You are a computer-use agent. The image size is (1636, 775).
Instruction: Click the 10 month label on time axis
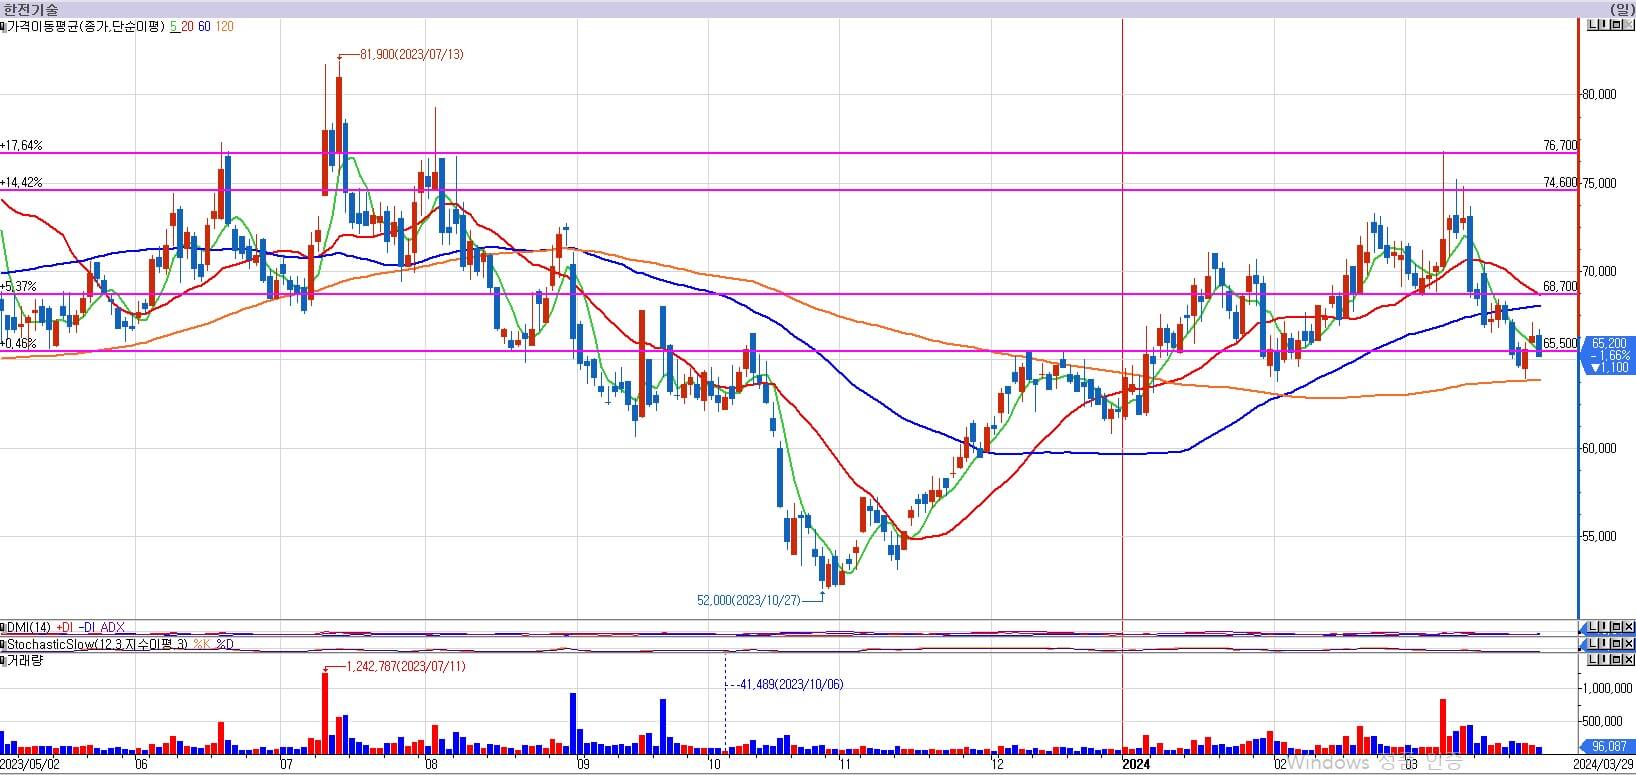(713, 764)
